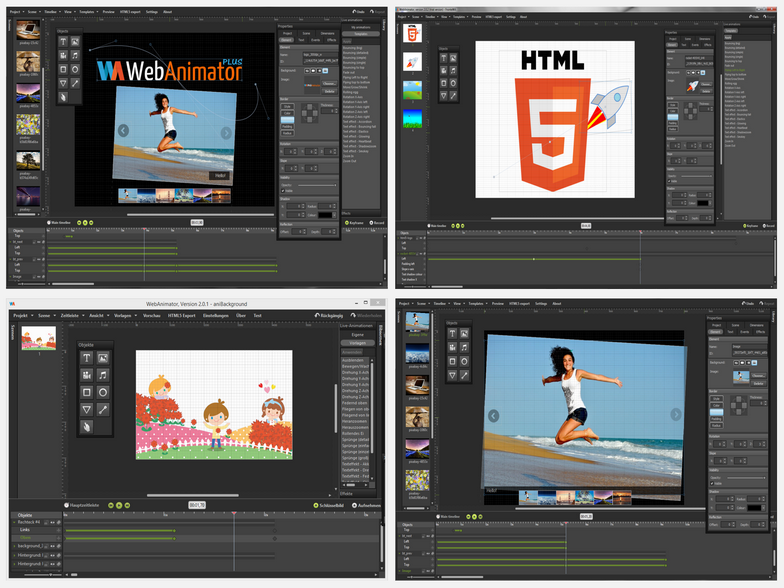
Task: Select the hand tool in Objekte palette
Action: (x=86, y=427)
